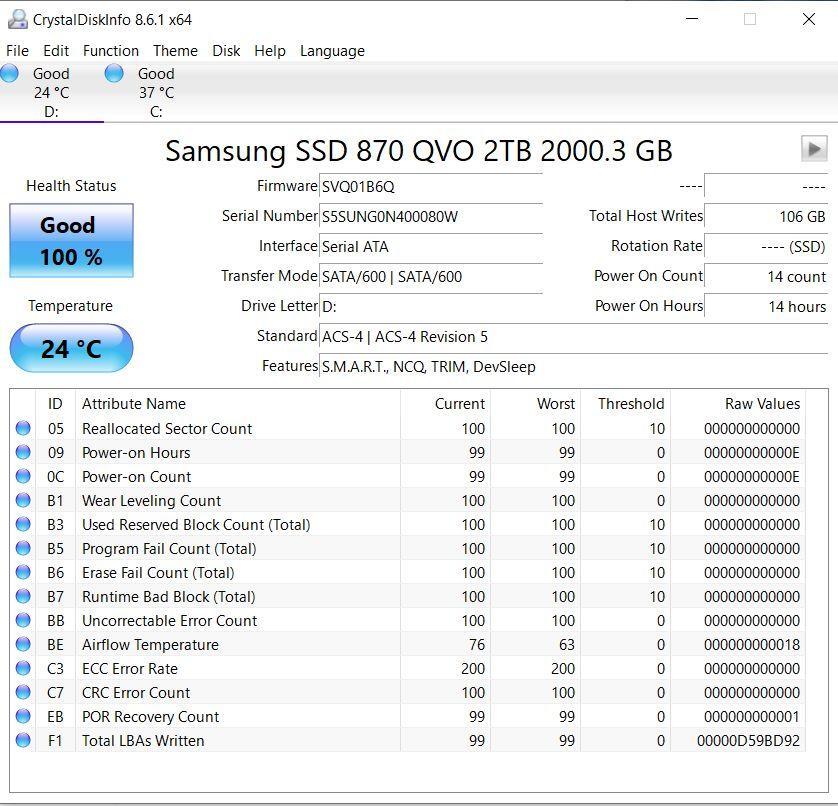
Task: Click the blue status orb above C: drive
Action: pos(114,73)
